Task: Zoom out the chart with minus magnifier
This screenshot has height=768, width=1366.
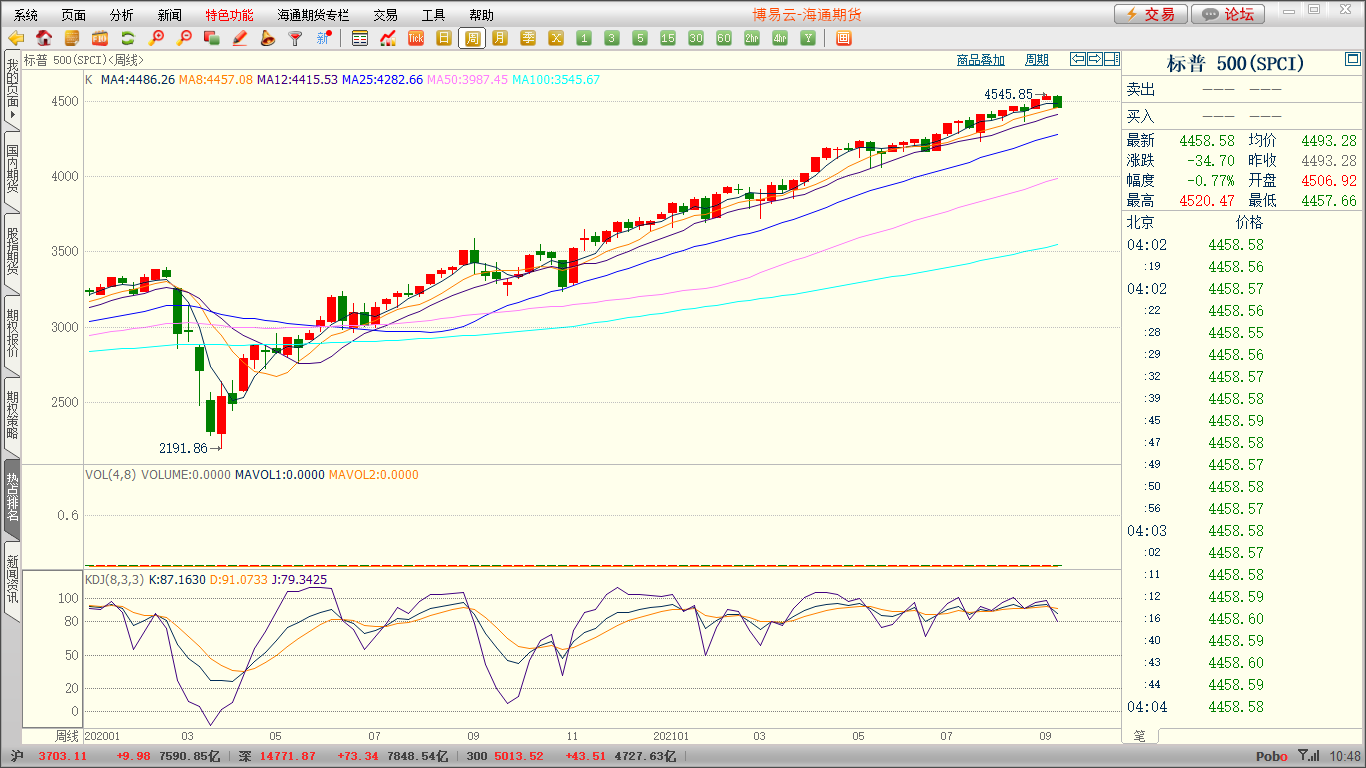Action: 184,38
